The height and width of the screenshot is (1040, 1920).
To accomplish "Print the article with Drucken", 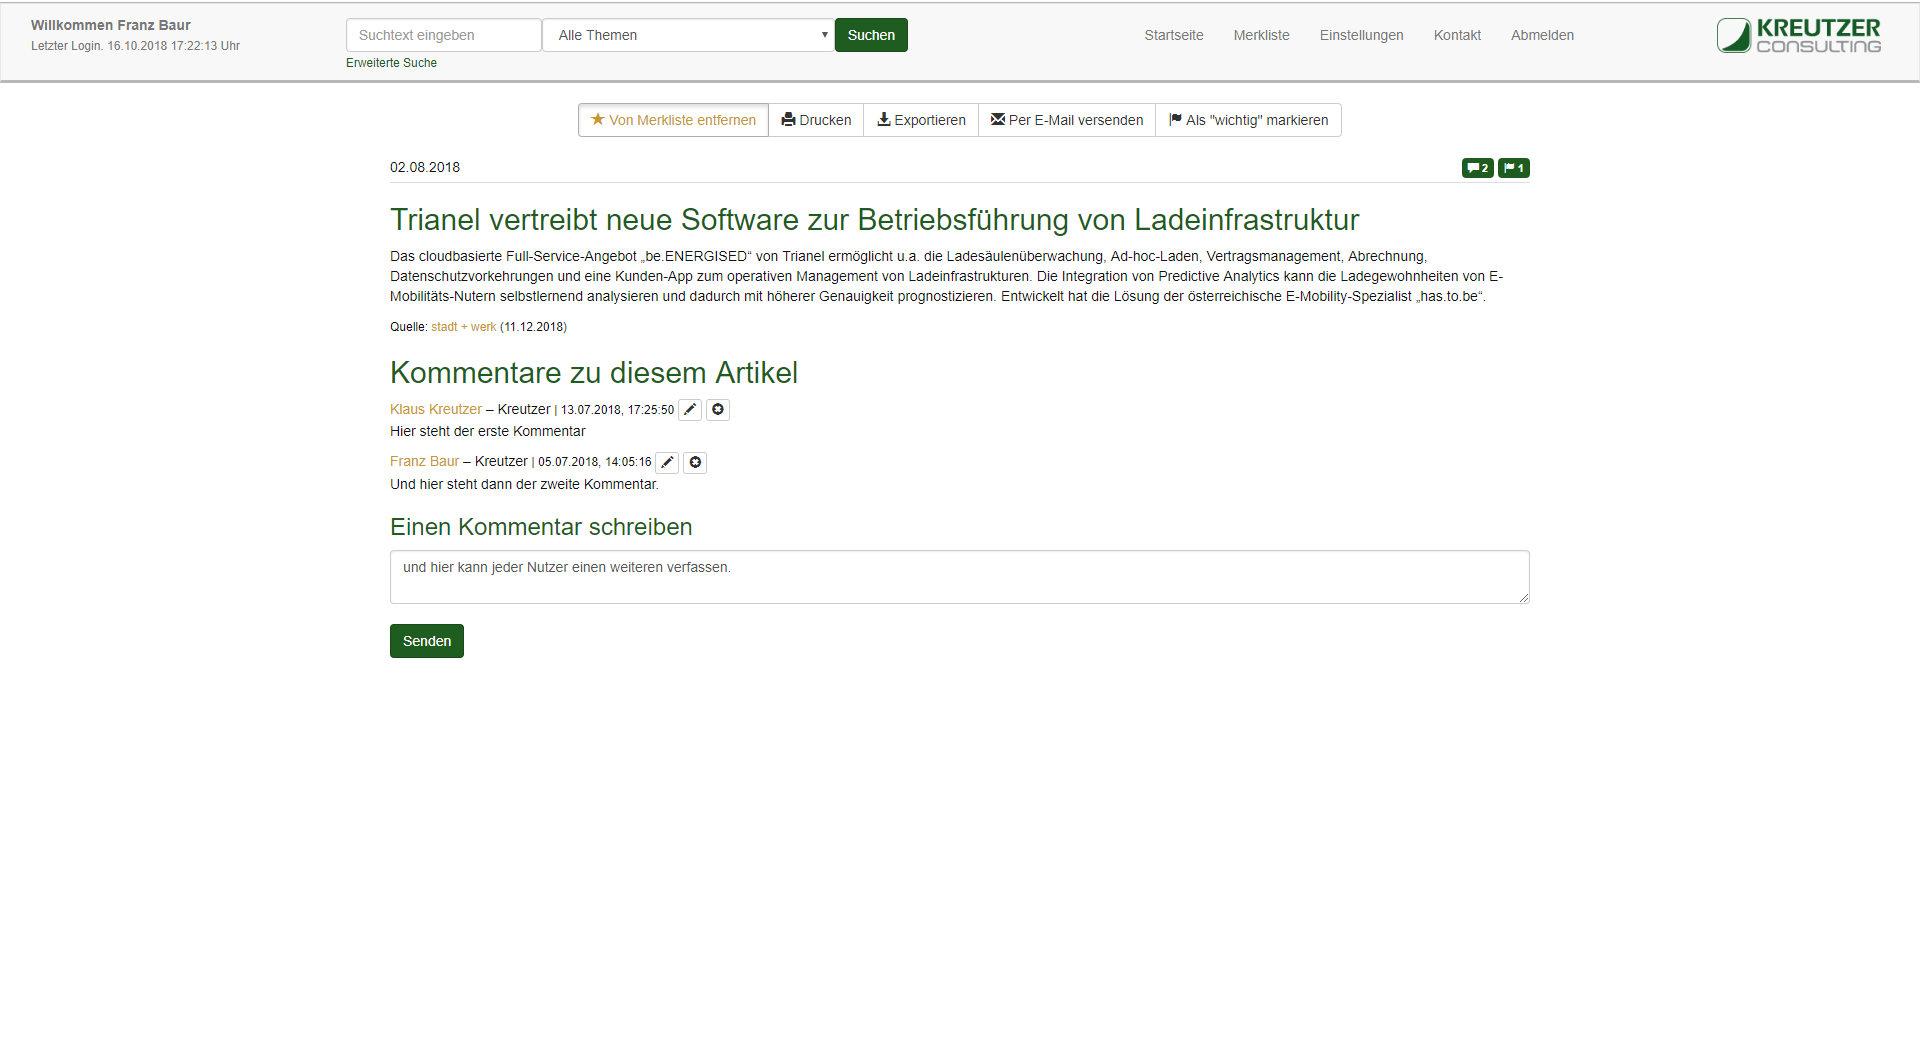I will click(x=816, y=120).
